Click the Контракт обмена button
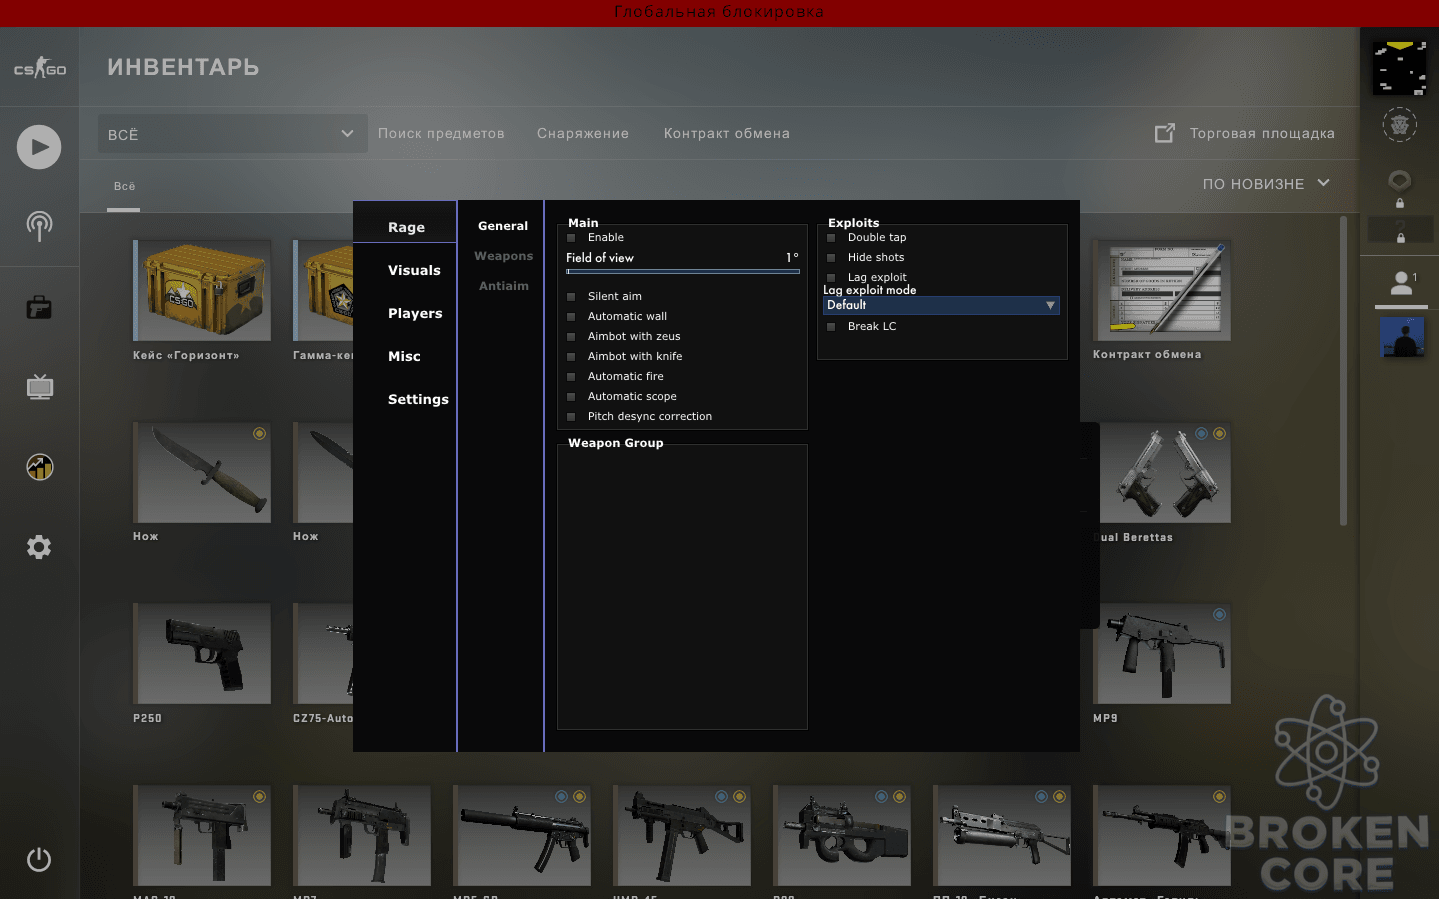 point(727,133)
